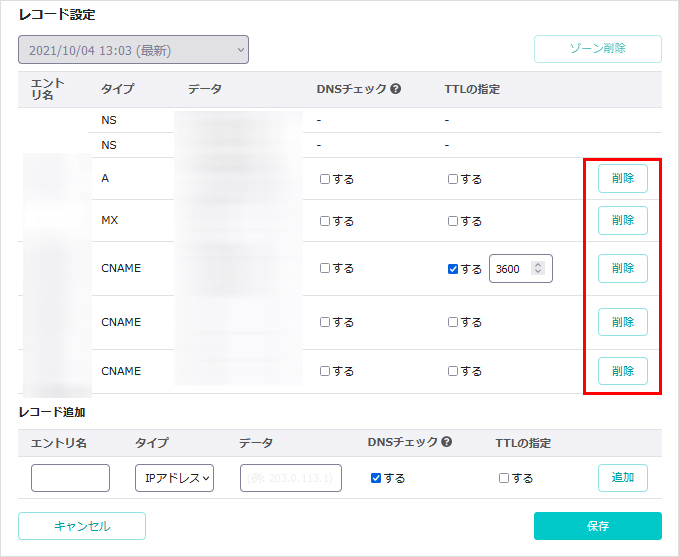The width and height of the screenshot is (679, 557).
Task: Uncheck TTL setting on first CNAME record
Action: tap(454, 269)
